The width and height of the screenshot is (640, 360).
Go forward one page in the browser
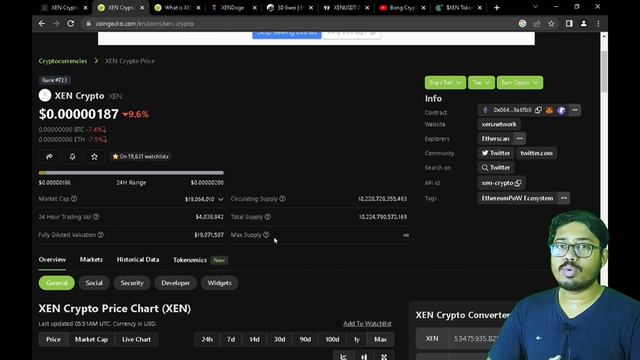click(56, 24)
